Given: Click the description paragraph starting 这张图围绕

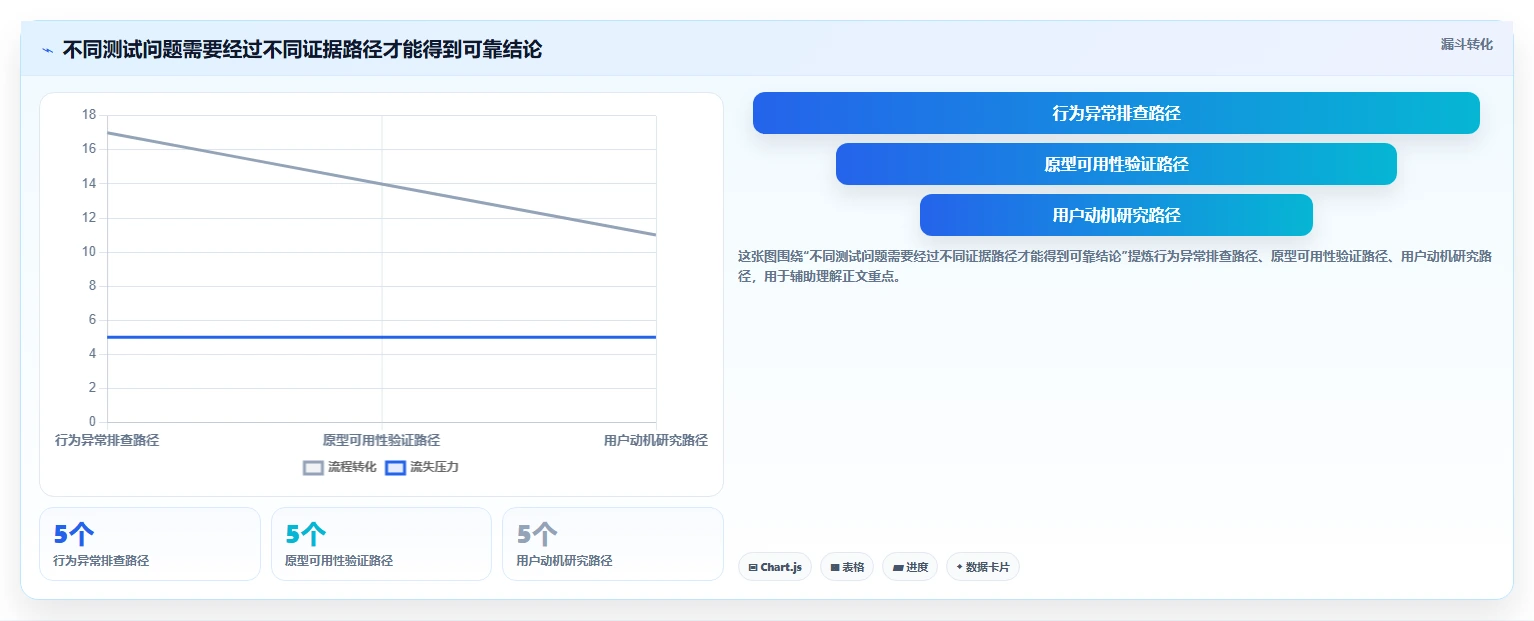Looking at the screenshot, I should coord(1115,266).
